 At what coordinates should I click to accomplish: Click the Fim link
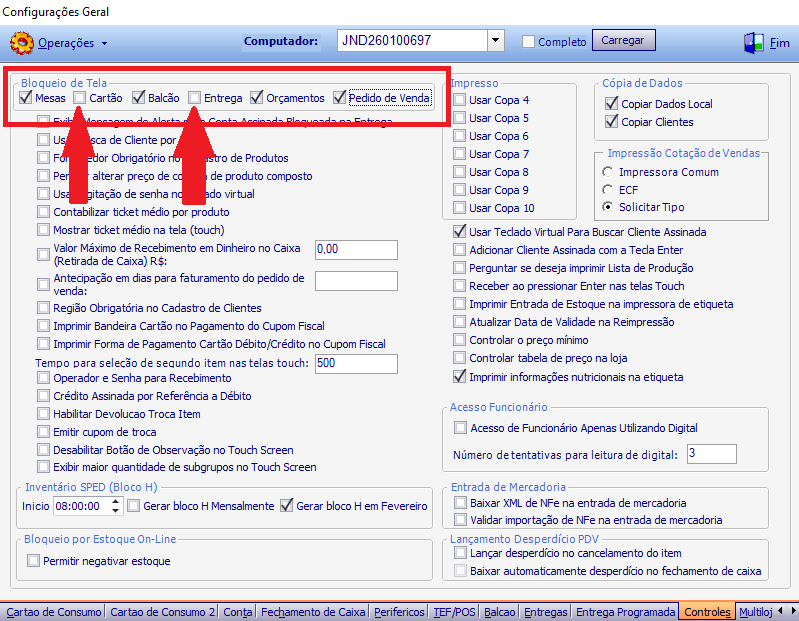[779, 43]
